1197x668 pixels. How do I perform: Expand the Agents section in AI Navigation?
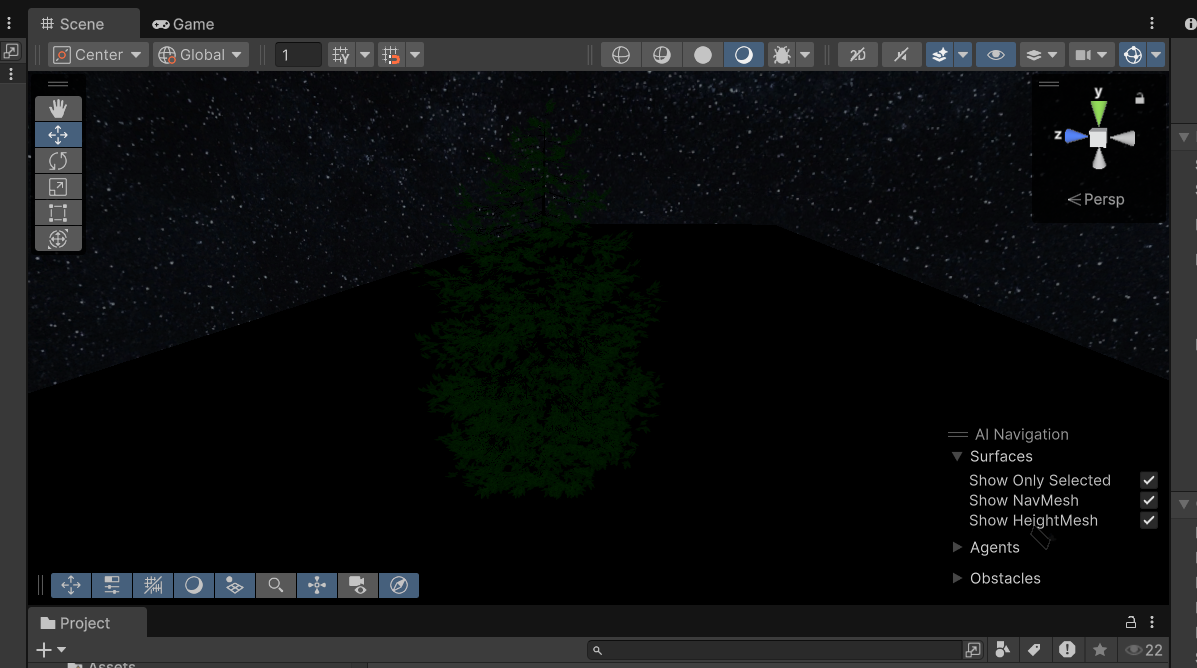tap(957, 547)
